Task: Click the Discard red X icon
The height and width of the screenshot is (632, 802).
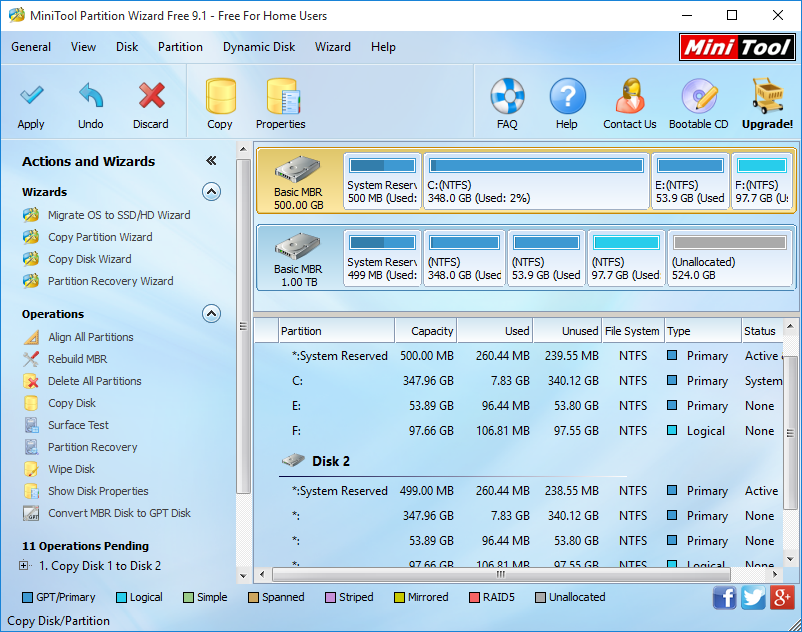Action: [x=151, y=95]
